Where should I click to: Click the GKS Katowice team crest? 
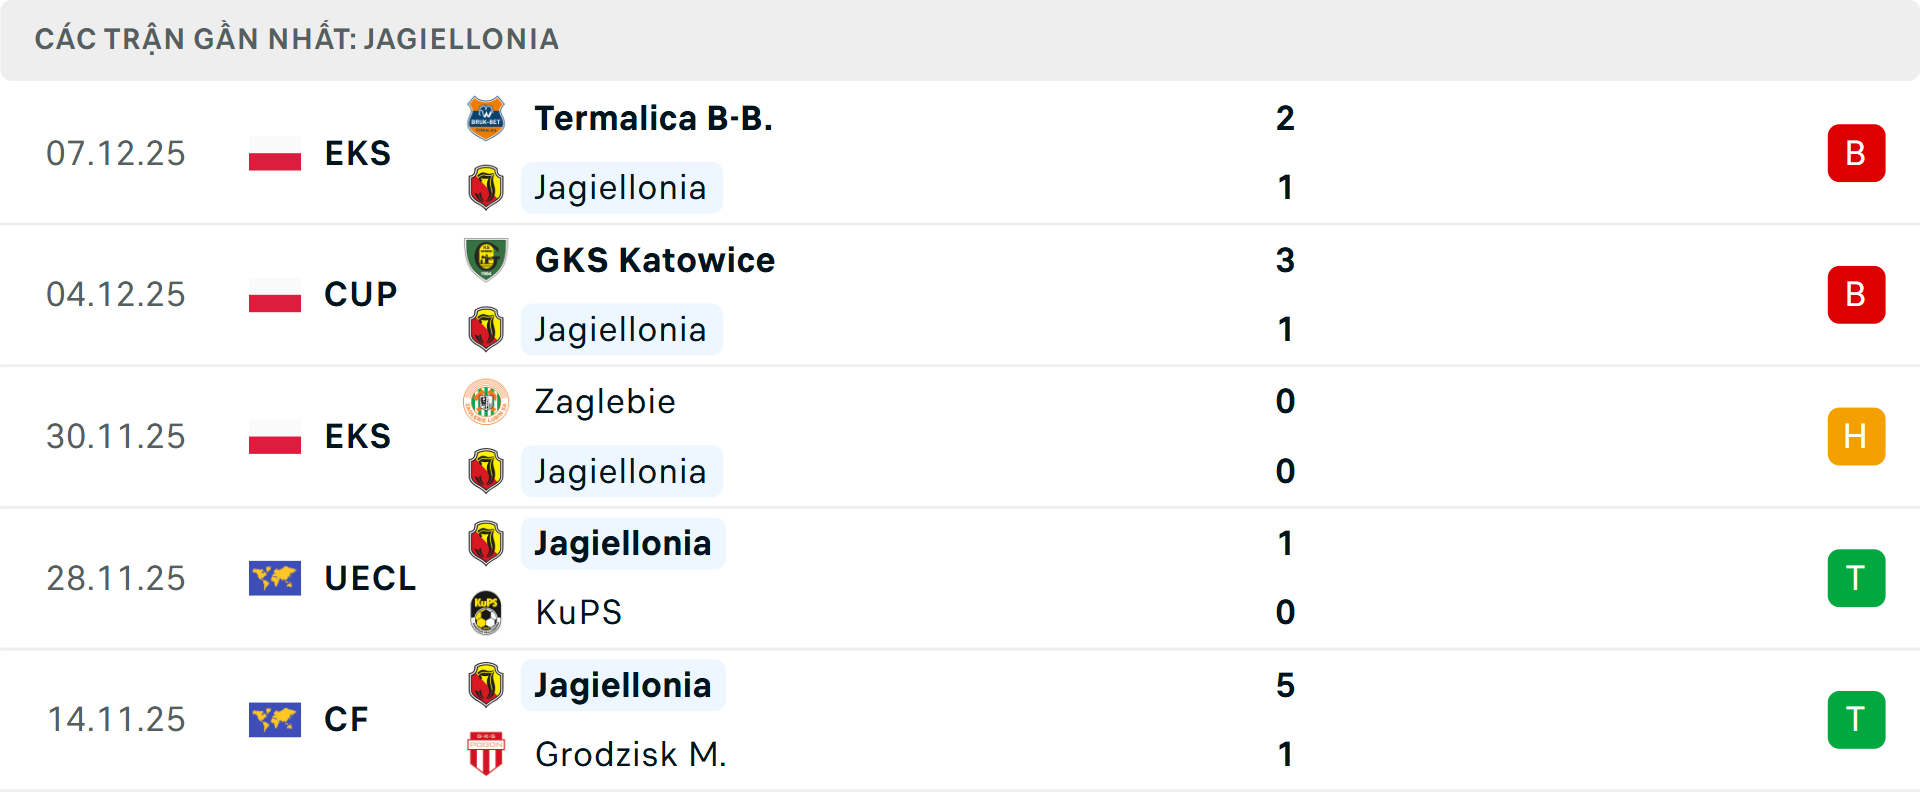click(x=486, y=260)
